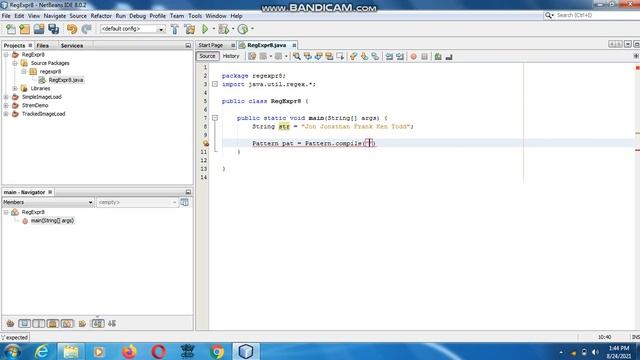Screen dimensions: 640x360
Task: Click the Last Edit icon in editor toolbar
Action: tap(252, 57)
